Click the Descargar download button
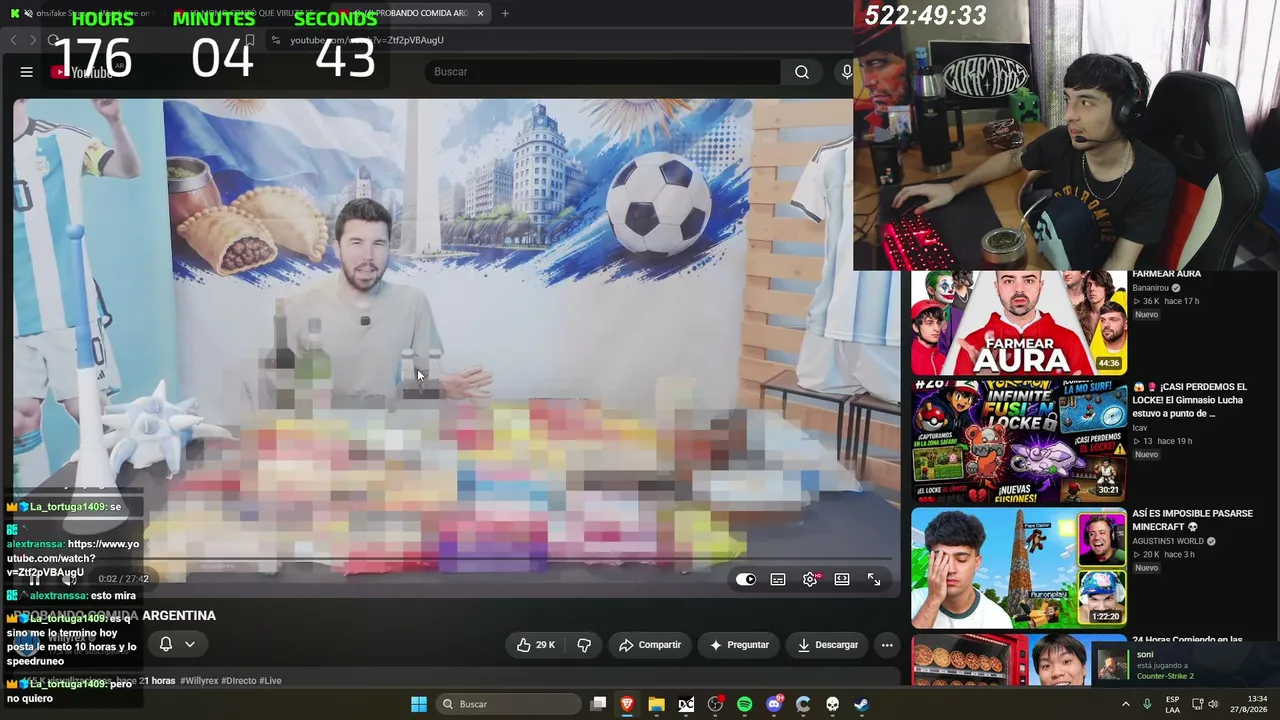Image resolution: width=1280 pixels, height=720 pixels. tap(828, 645)
